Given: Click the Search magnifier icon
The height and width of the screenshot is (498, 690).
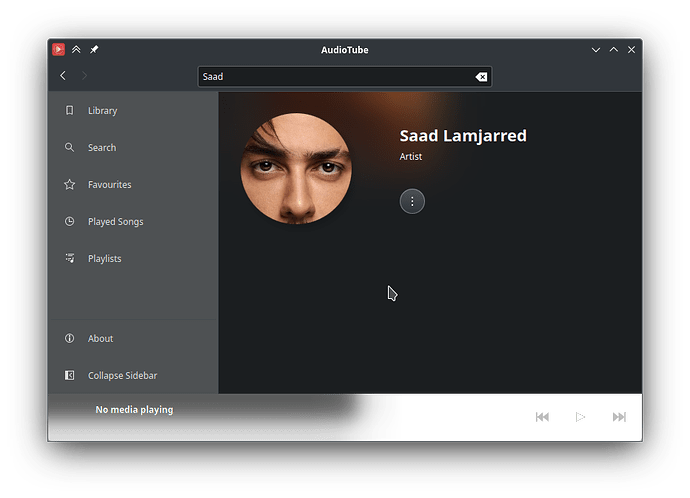Looking at the screenshot, I should pos(70,147).
